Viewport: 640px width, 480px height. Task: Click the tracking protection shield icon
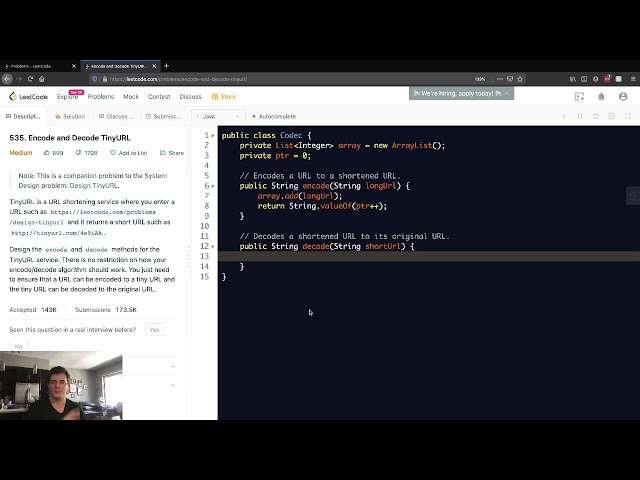point(95,79)
